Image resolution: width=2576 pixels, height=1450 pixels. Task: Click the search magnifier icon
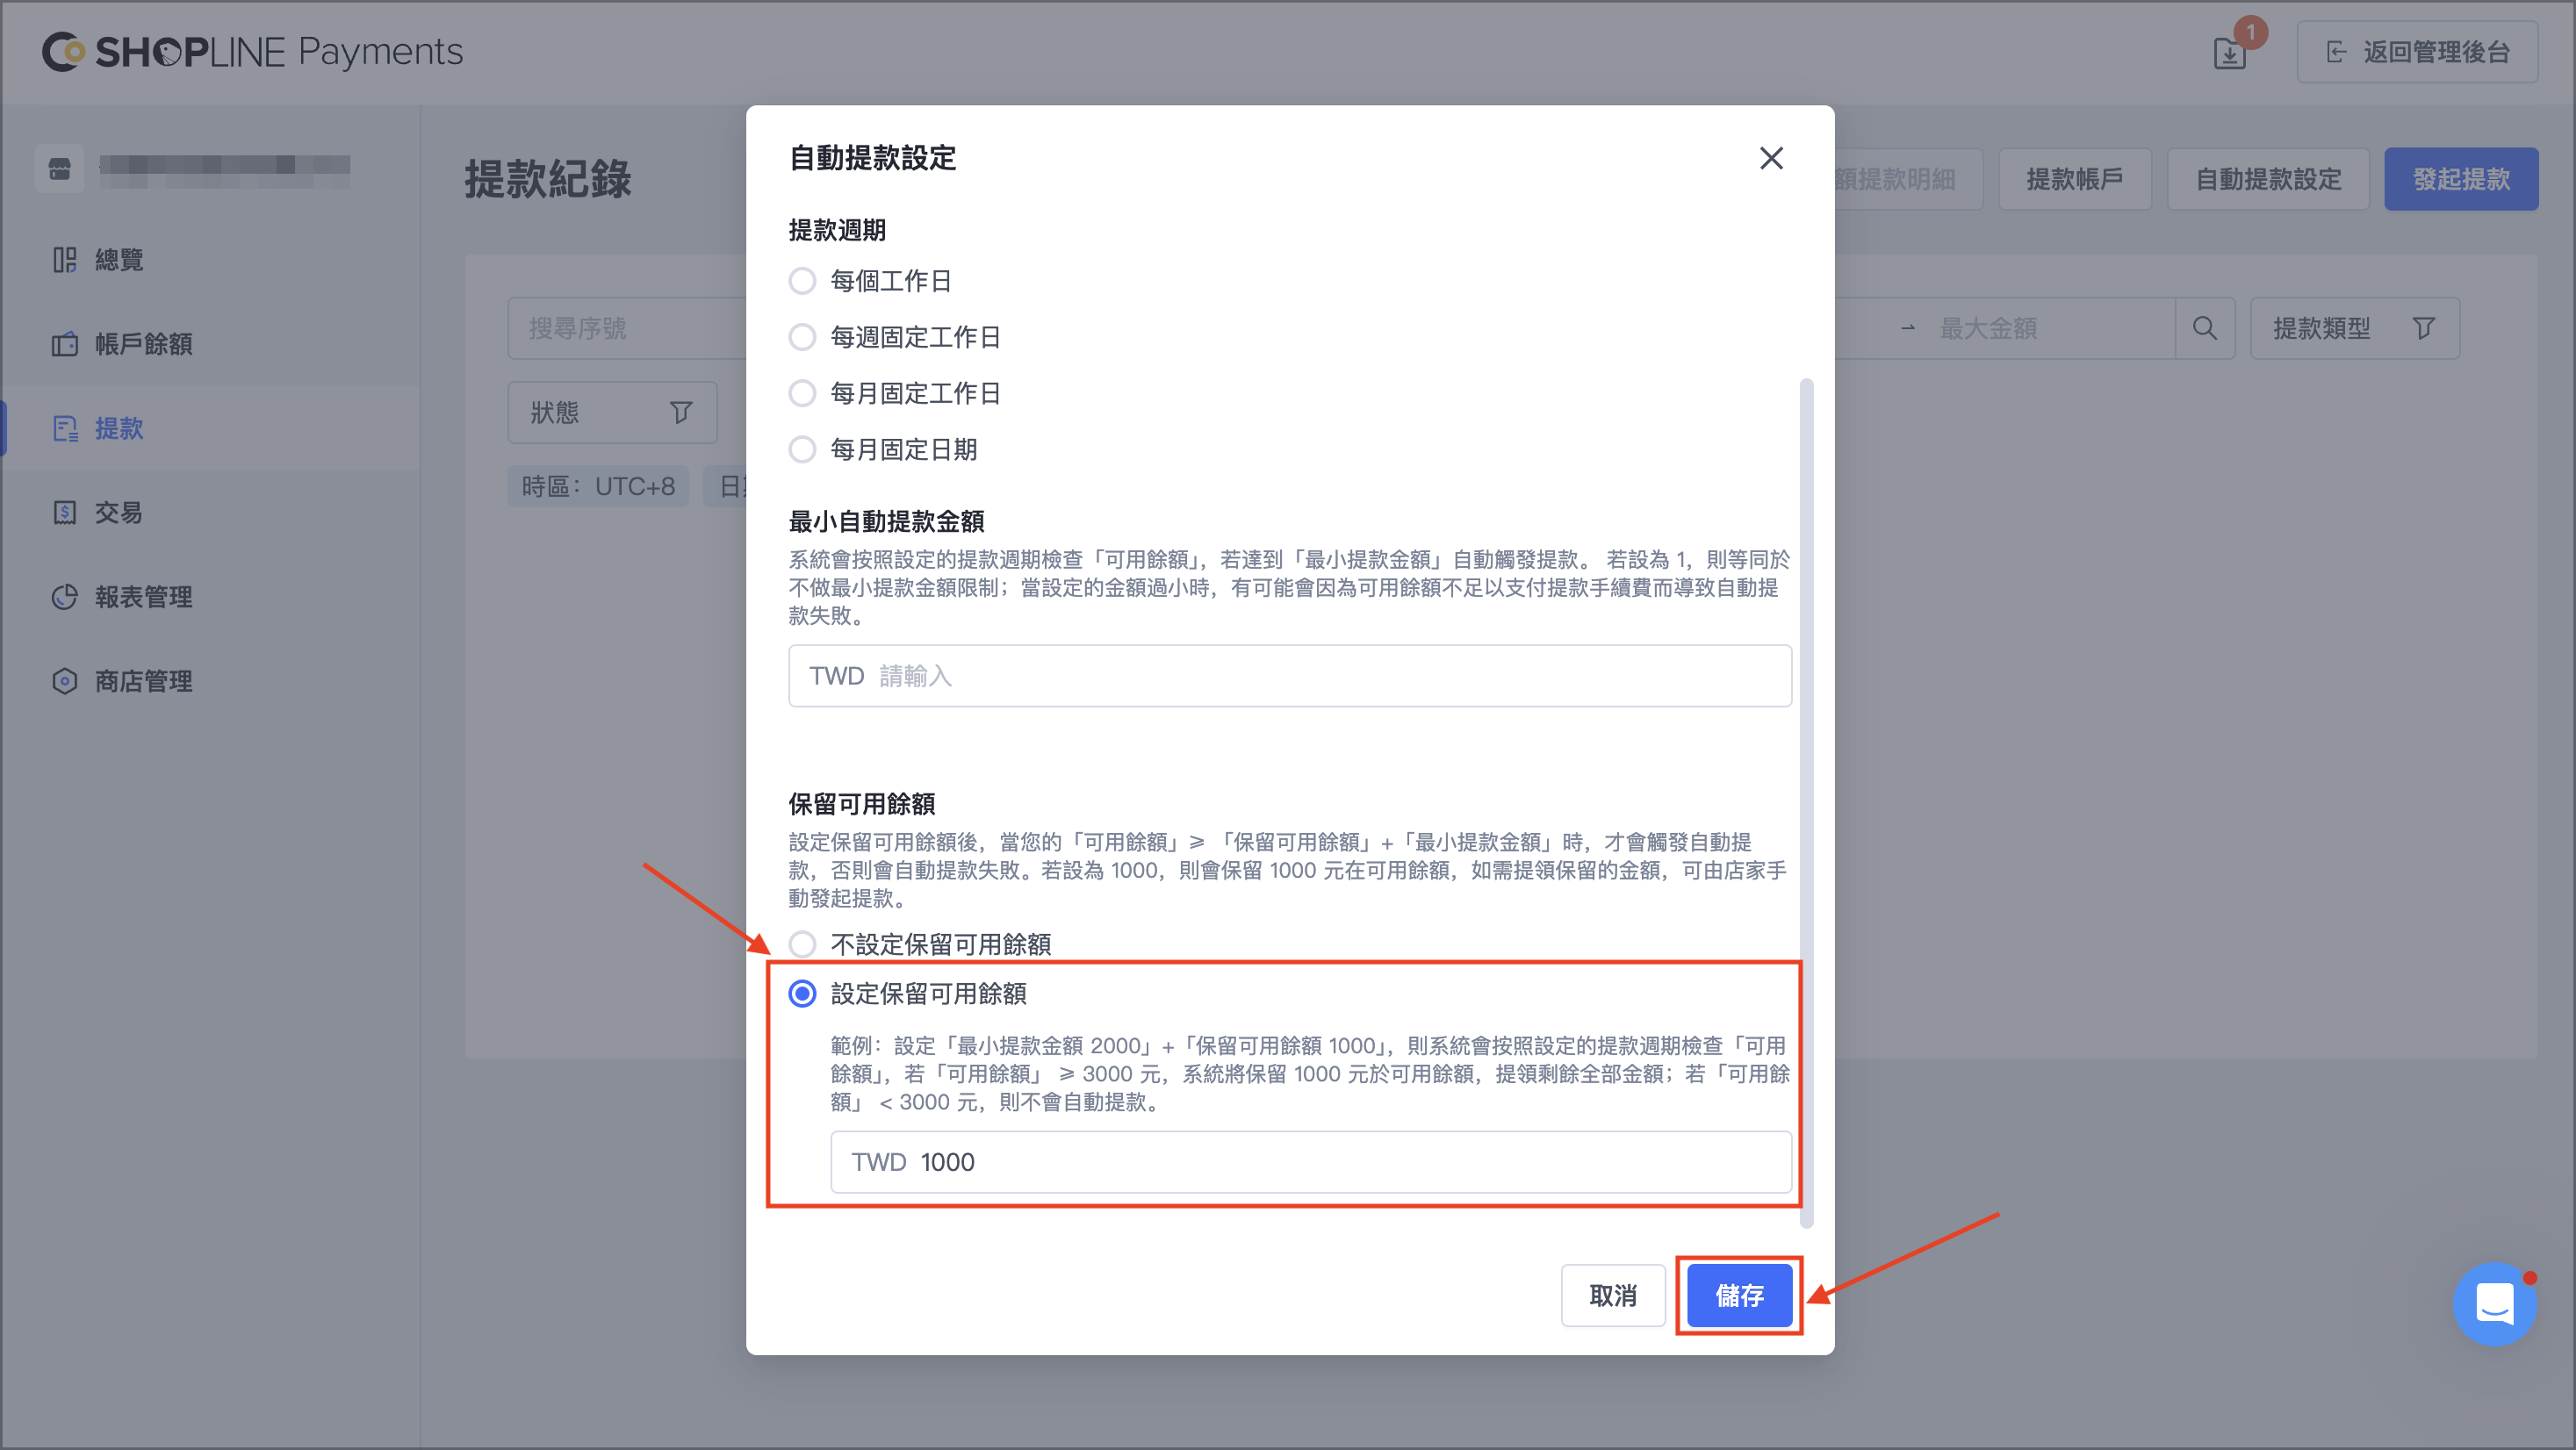[x=2204, y=328]
